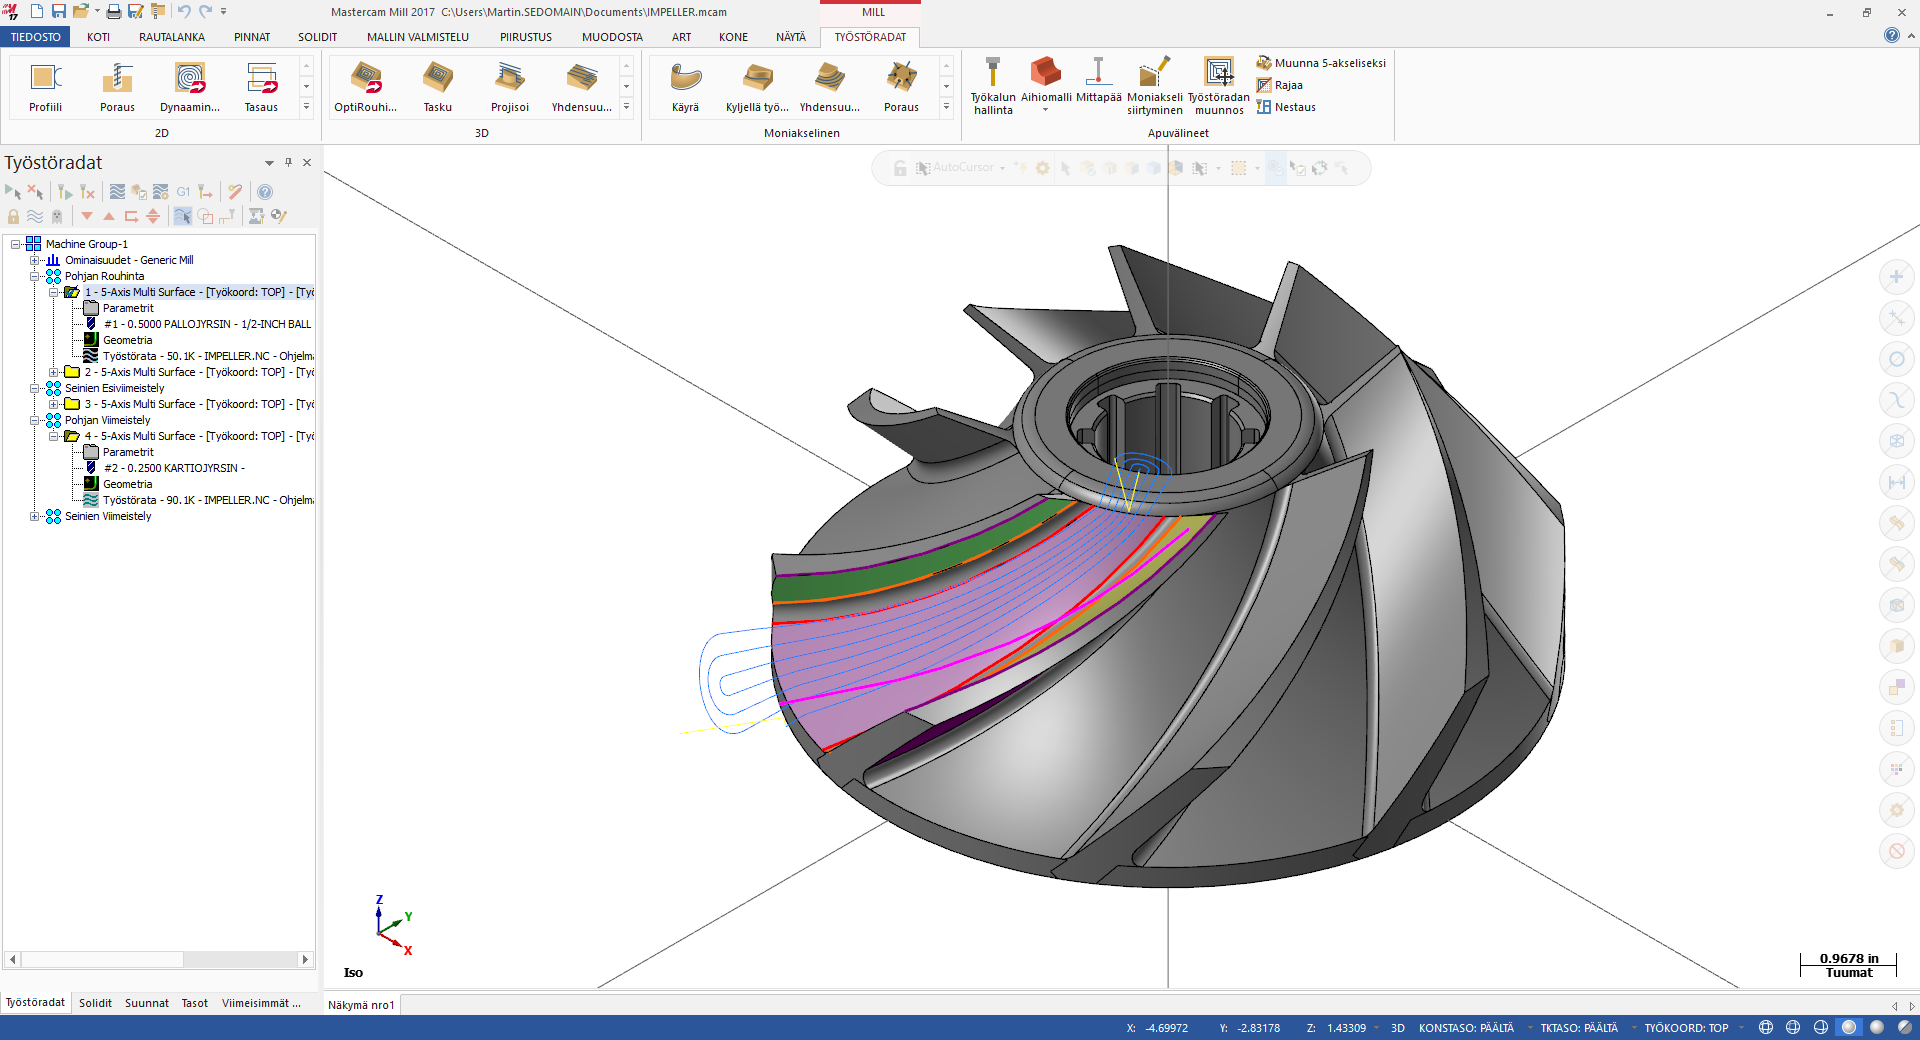The image size is (1920, 1040).
Task: Click Muunna 5-akseliseksi button
Action: (1320, 63)
